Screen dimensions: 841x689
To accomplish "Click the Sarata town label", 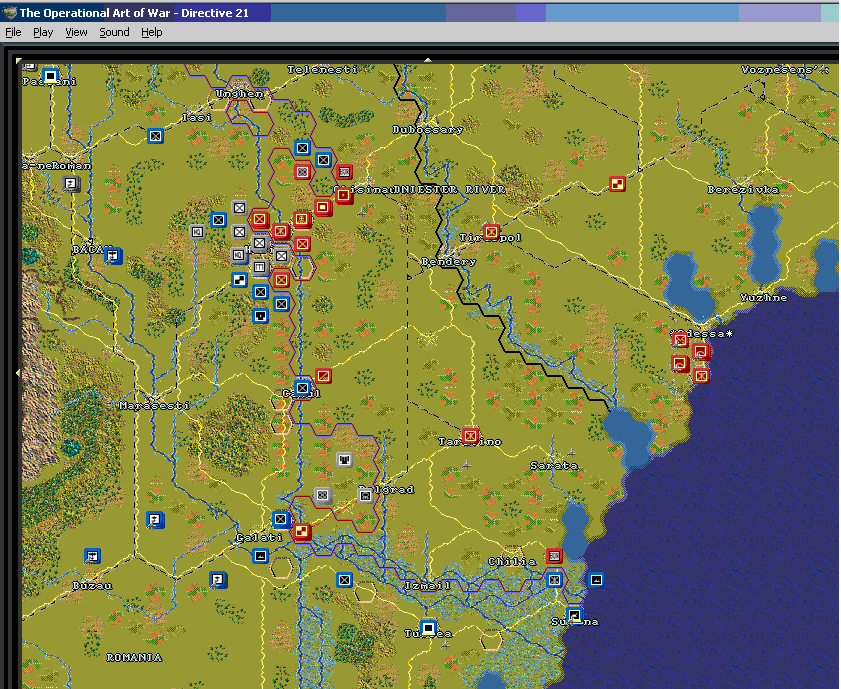I will point(554,466).
